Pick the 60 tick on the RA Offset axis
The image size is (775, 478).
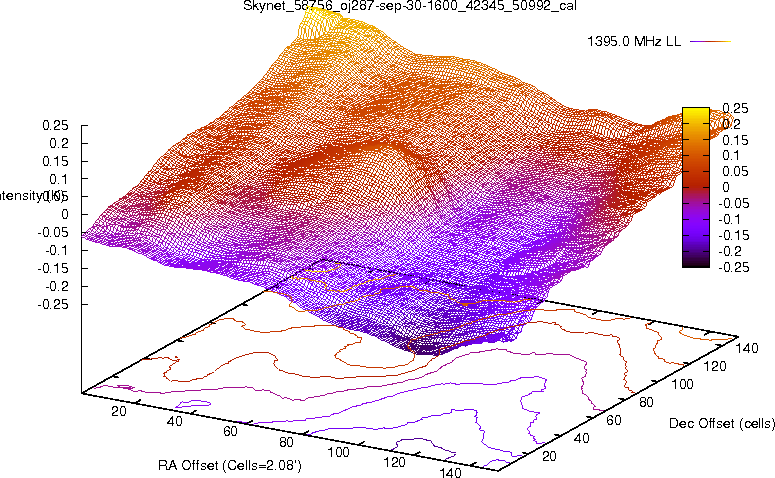(x=230, y=432)
